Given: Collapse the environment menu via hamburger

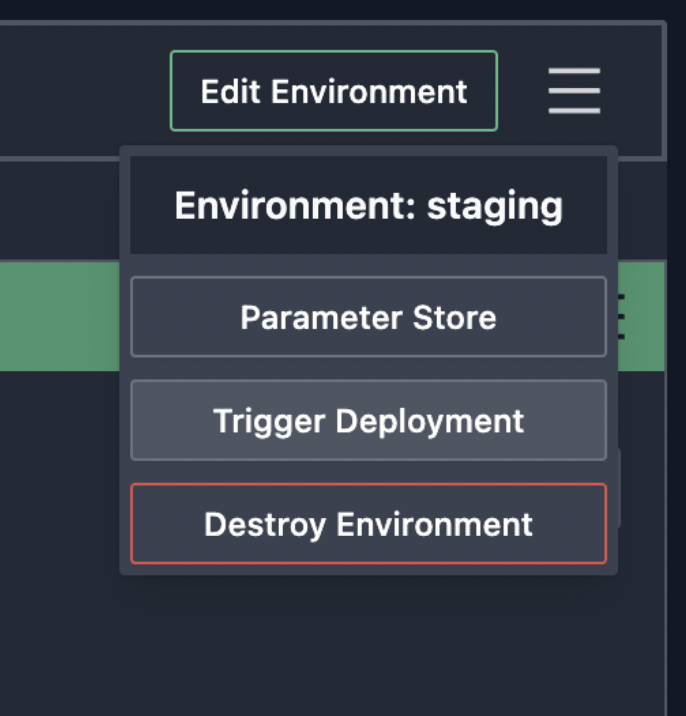Looking at the screenshot, I should 574,91.
